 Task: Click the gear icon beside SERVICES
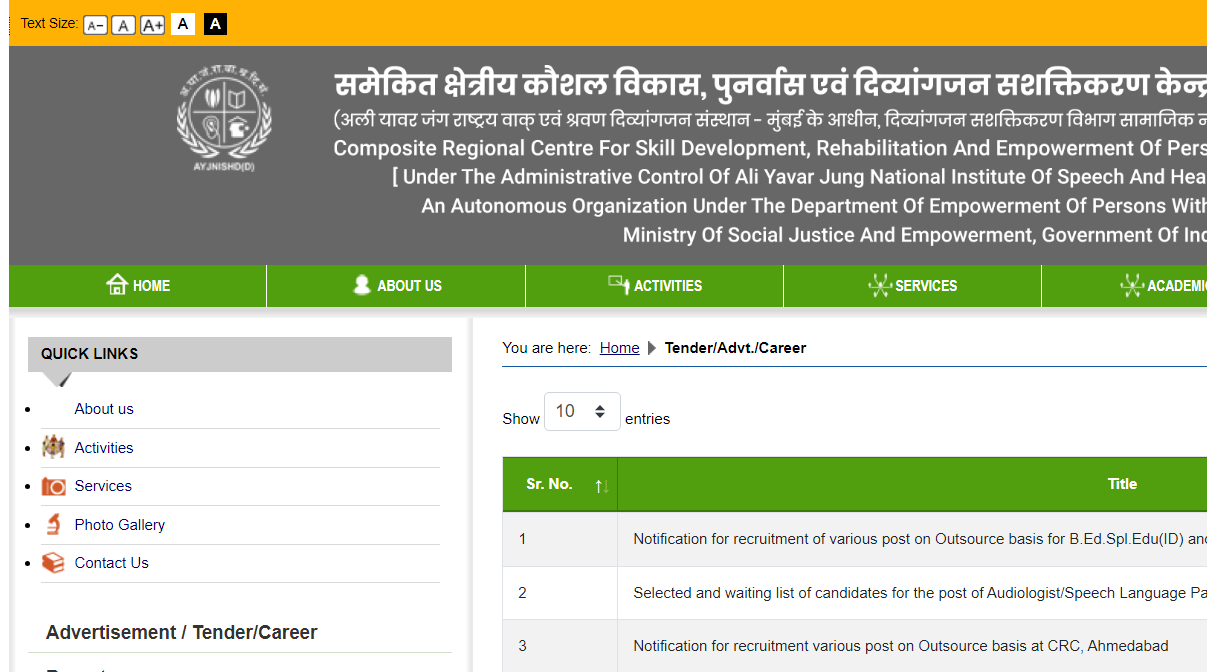click(x=880, y=285)
